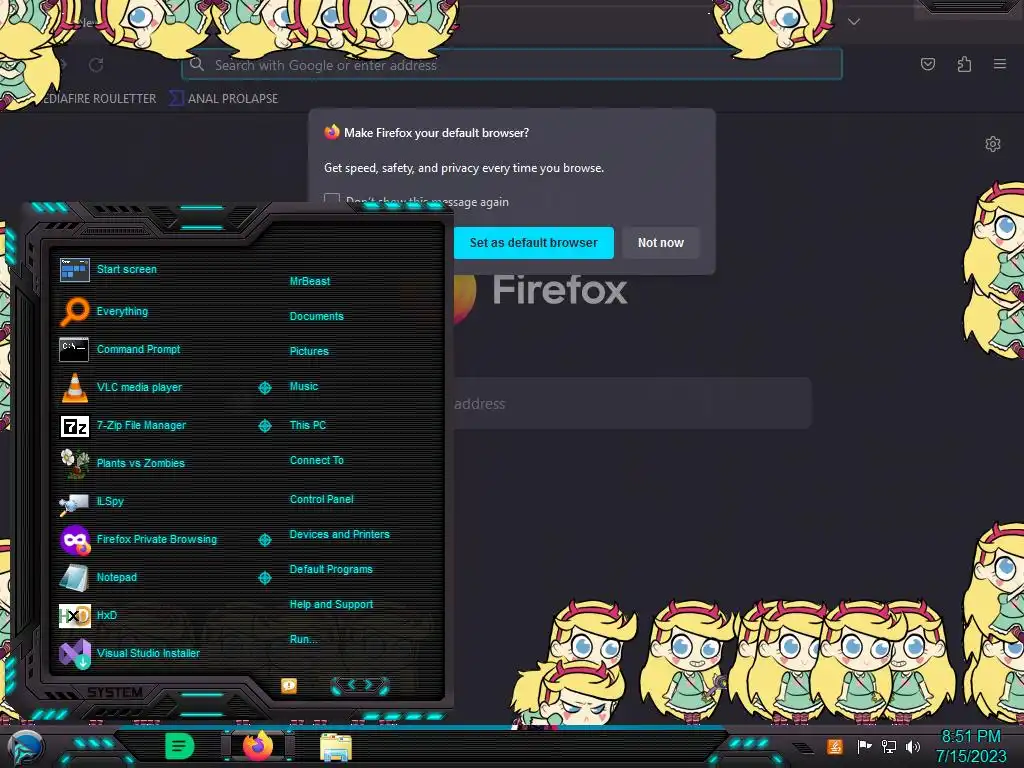Open the green app on the taskbar
The width and height of the screenshot is (1024, 768).
180,746
